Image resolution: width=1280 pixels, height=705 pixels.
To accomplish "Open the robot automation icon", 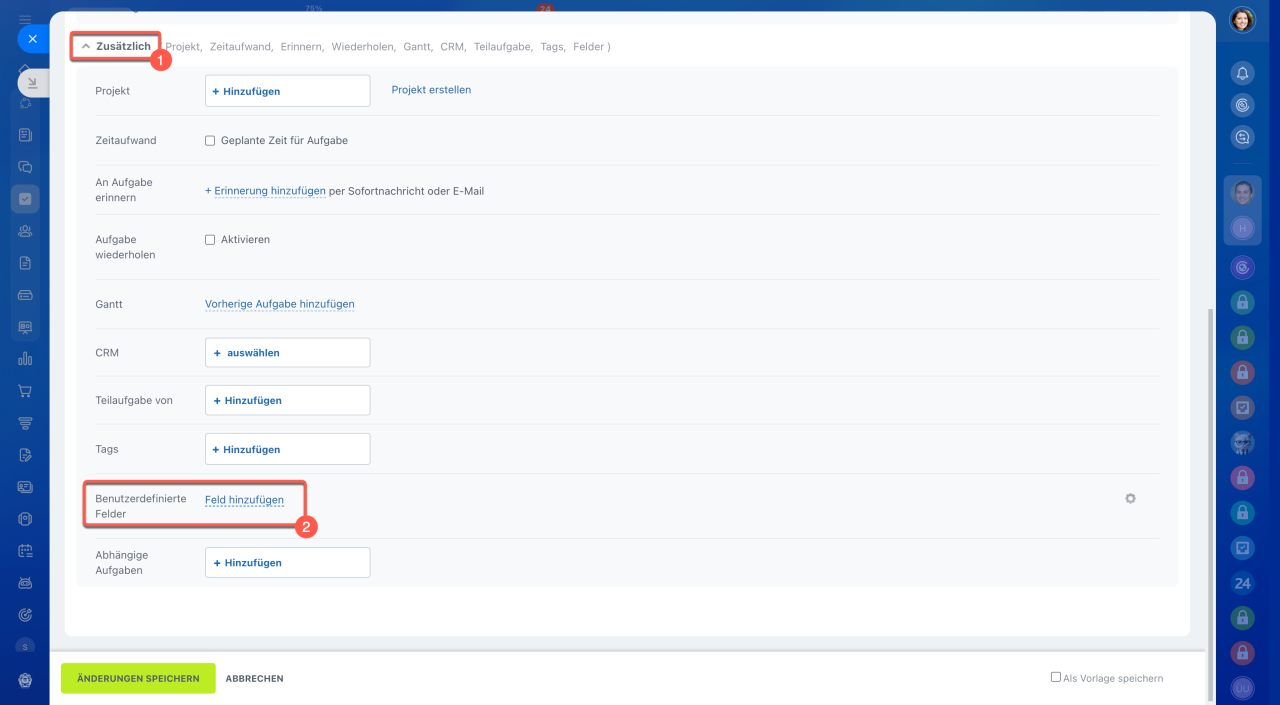I will 25,583.
